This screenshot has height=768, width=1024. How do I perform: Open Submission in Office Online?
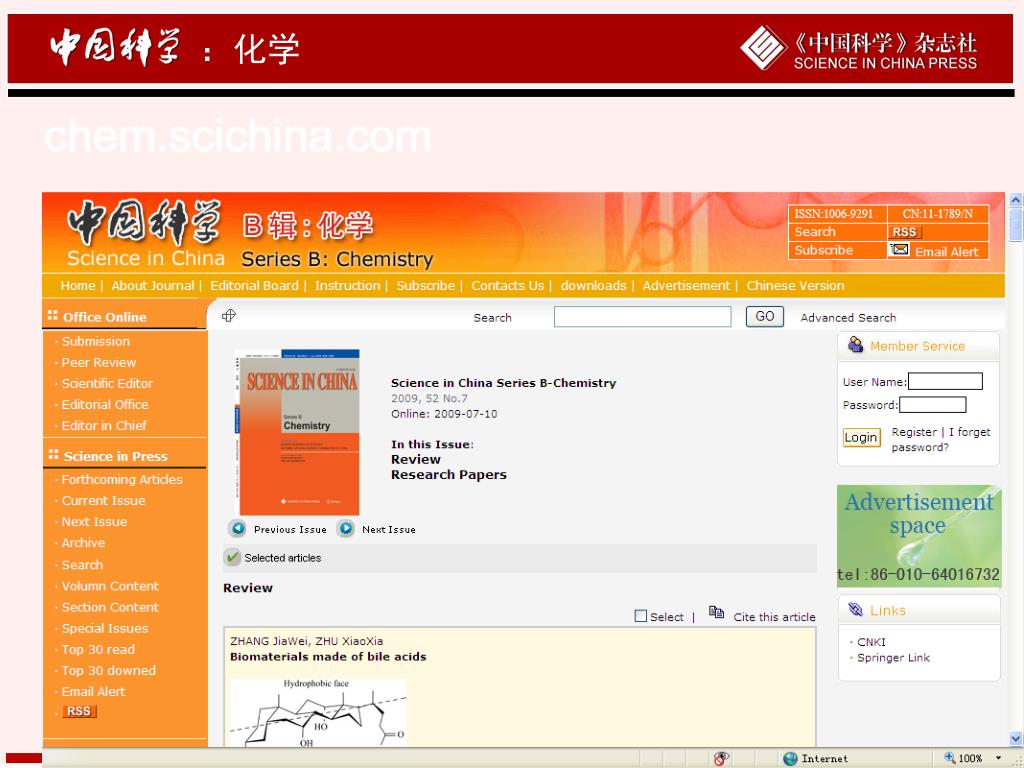[x=96, y=341]
